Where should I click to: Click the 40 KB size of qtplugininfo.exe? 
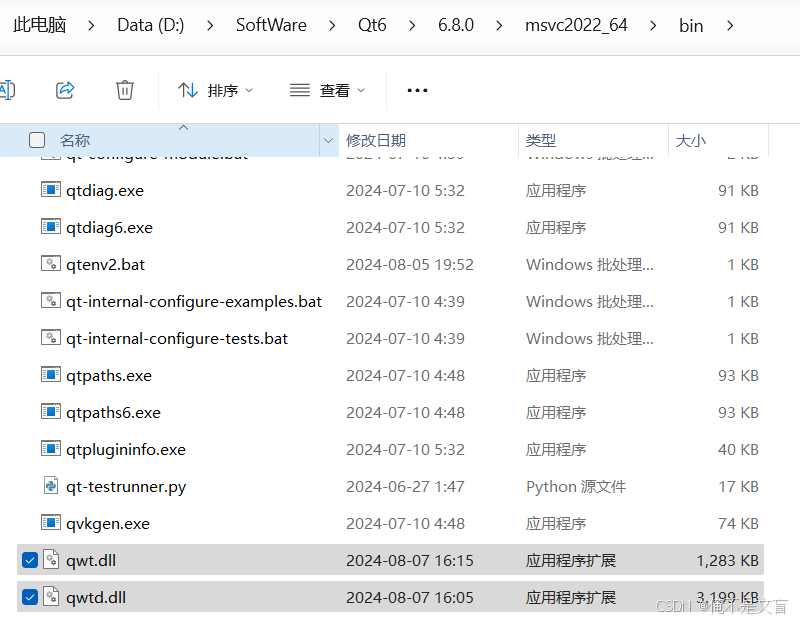[738, 450]
